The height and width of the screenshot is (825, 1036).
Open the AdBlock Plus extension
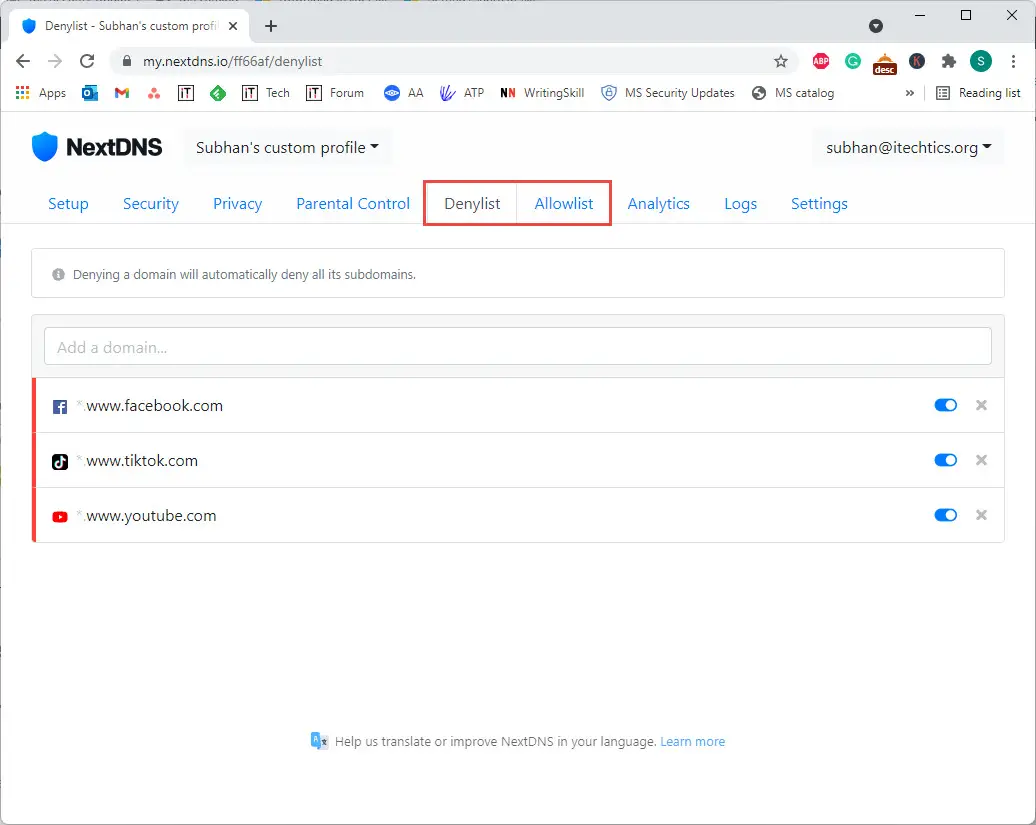point(821,61)
